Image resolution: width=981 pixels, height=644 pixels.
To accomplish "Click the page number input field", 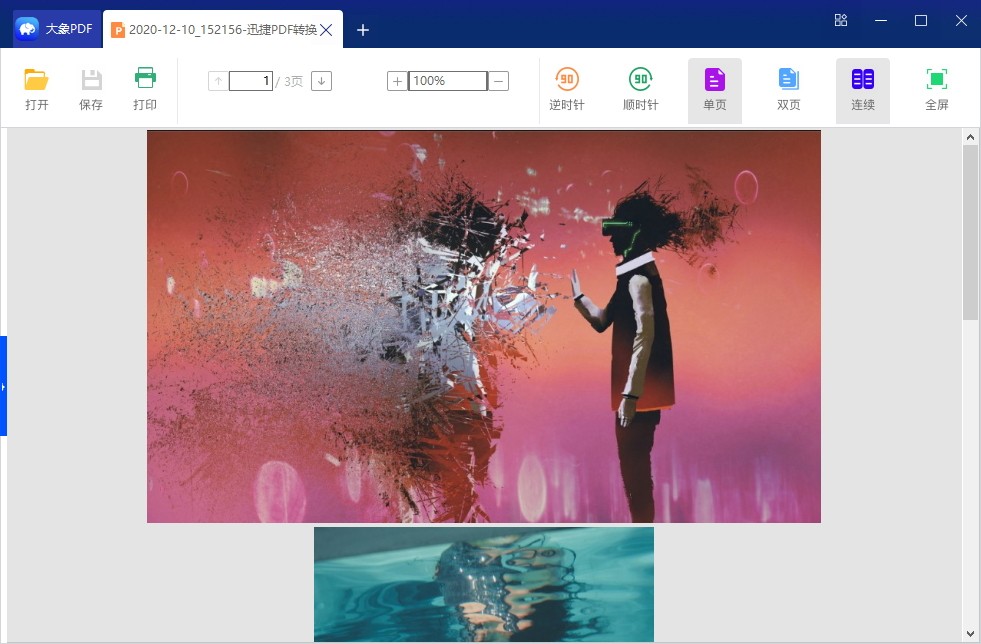I will pyautogui.click(x=251, y=81).
